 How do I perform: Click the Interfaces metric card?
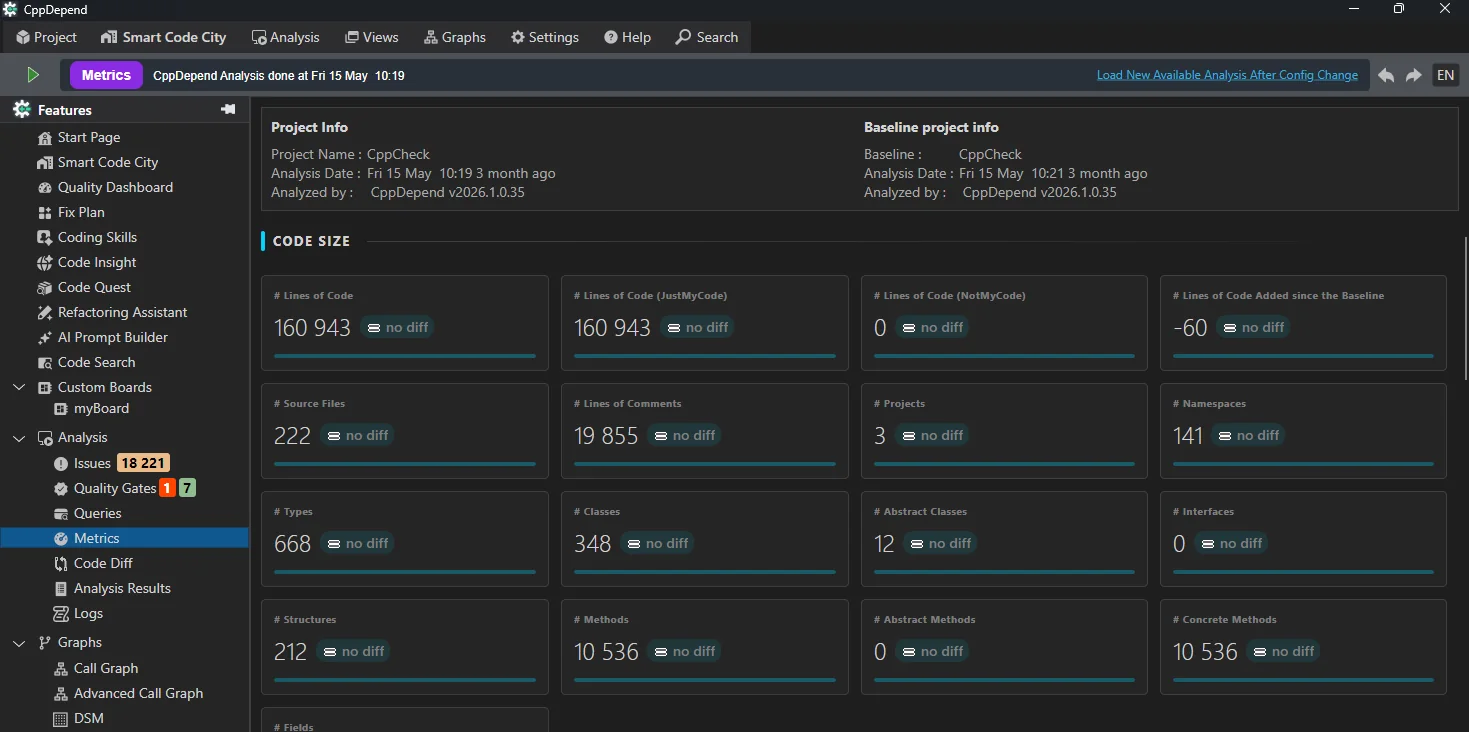coord(1303,538)
